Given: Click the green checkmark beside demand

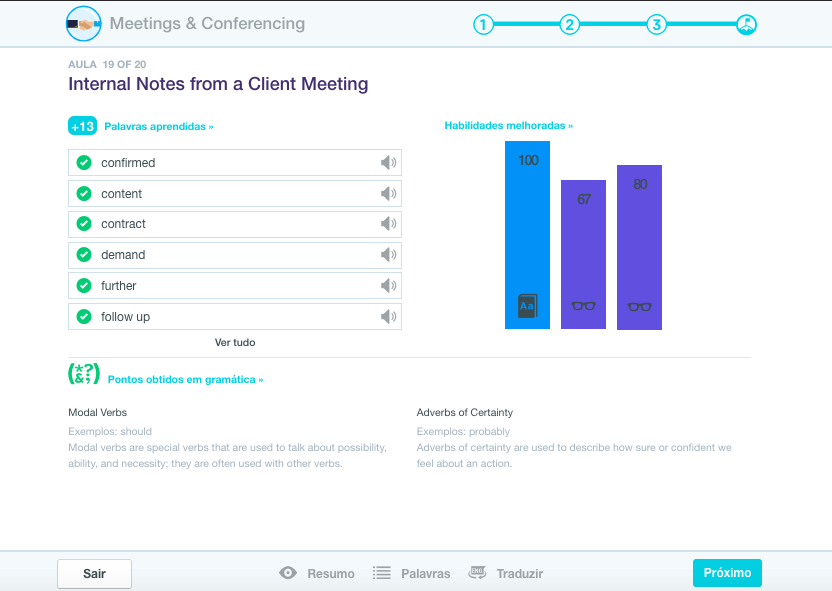Looking at the screenshot, I should 84,255.
